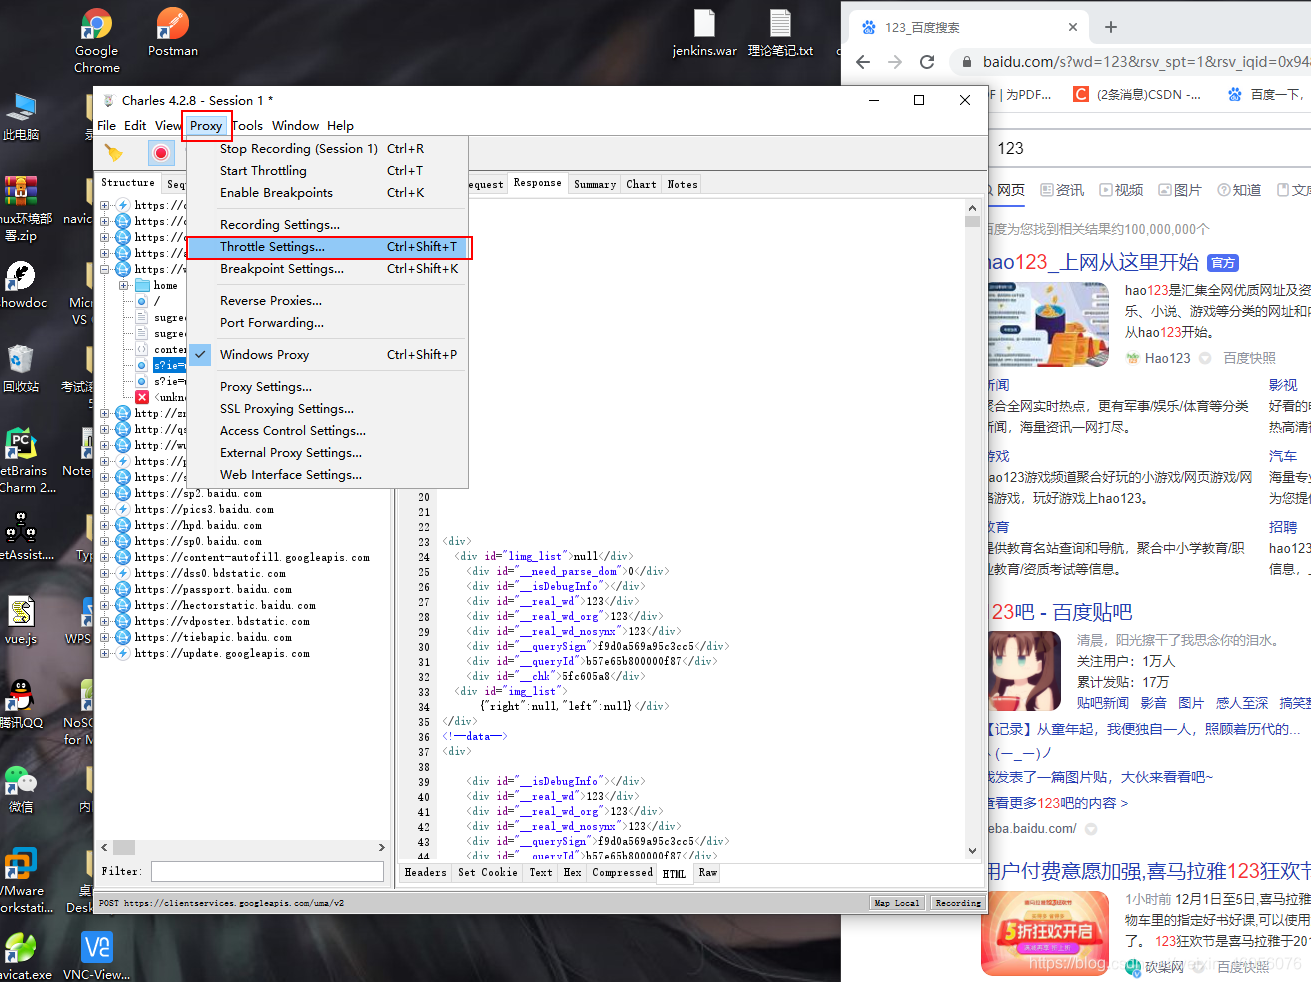
Task: Open 微信 WeChat desktop icon
Action: tap(21, 788)
